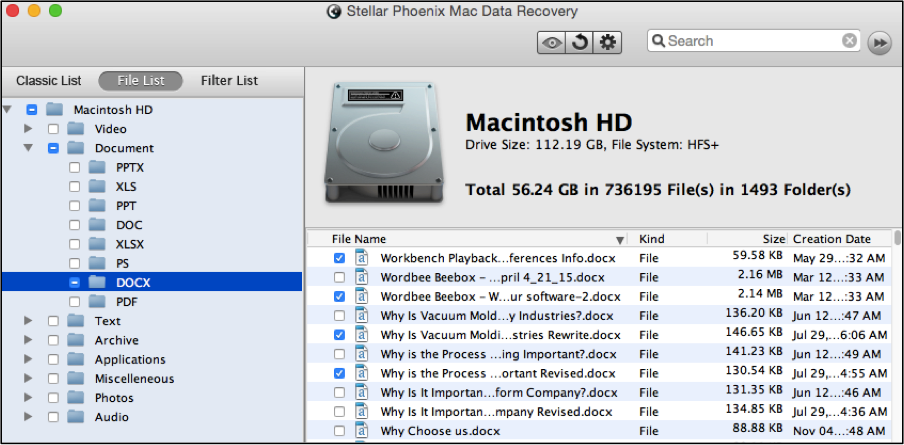Open the Filter List tab
The height and width of the screenshot is (445, 904).
tap(229, 81)
